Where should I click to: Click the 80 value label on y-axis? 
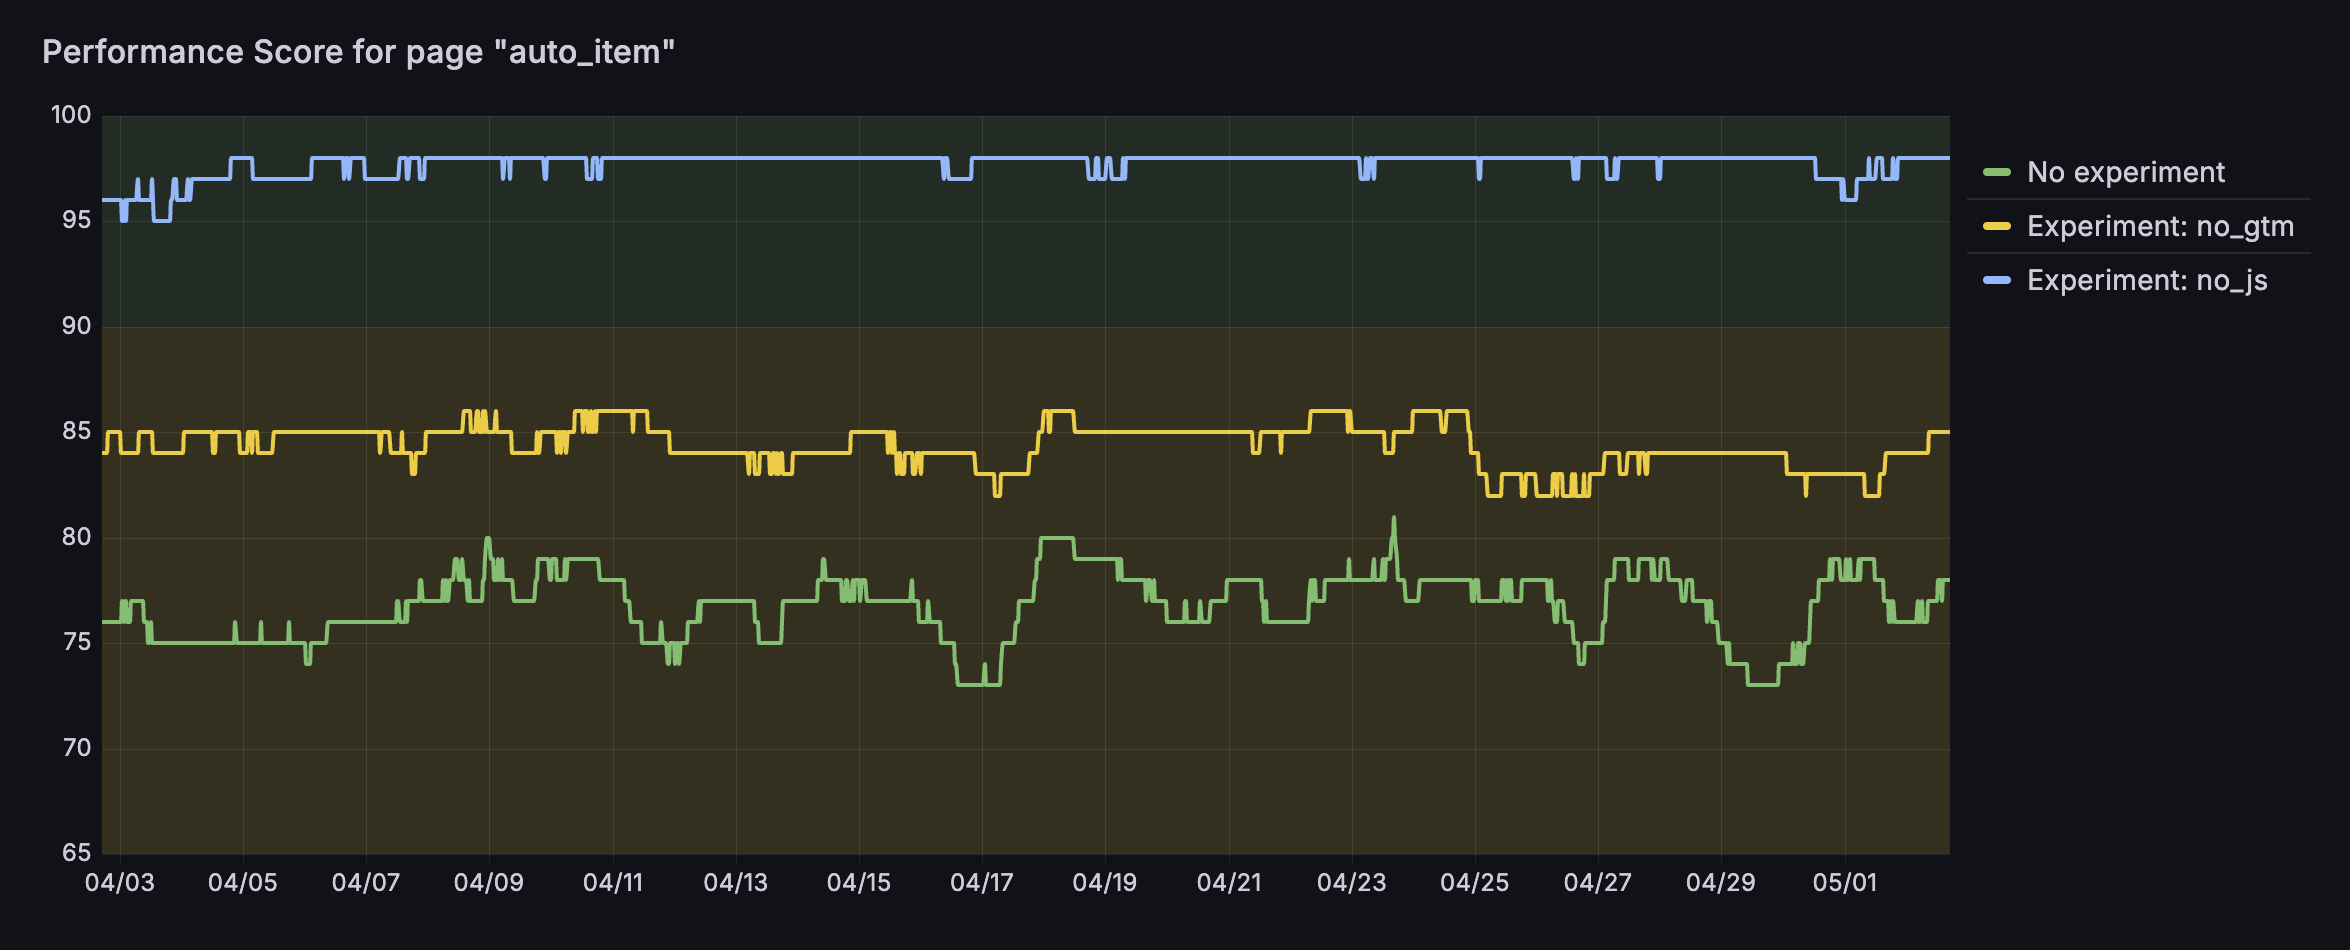(76, 537)
